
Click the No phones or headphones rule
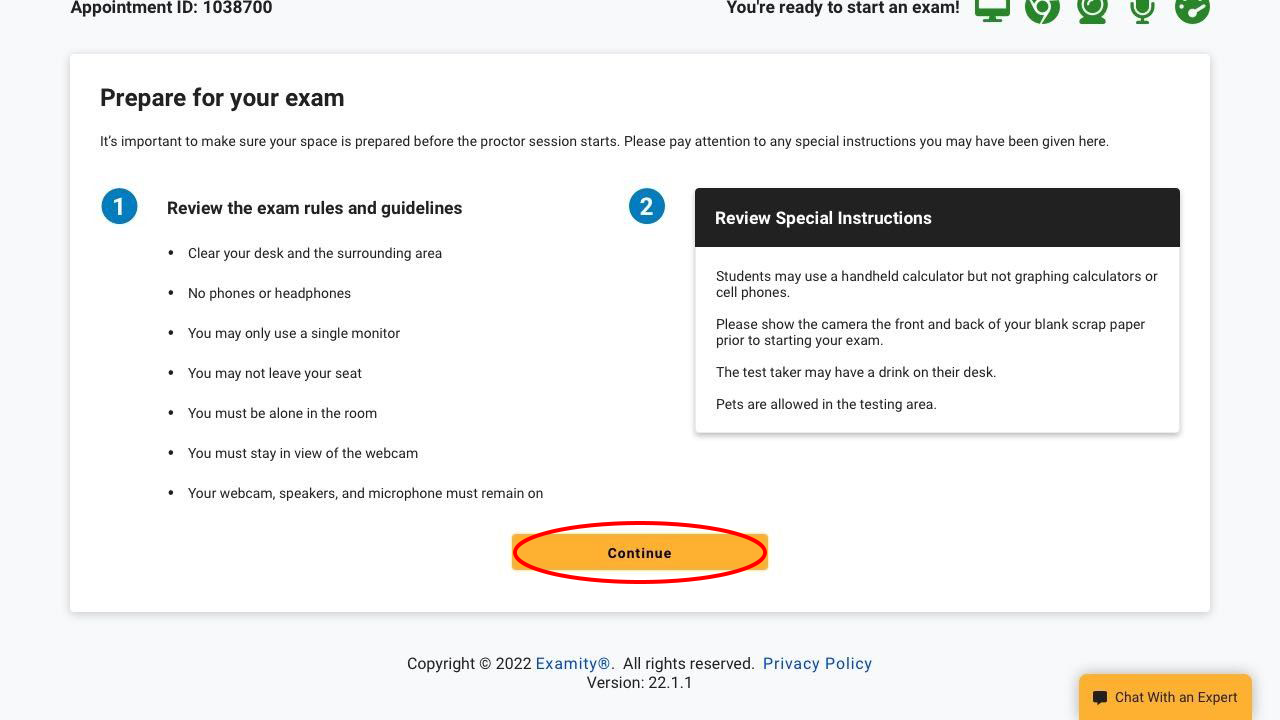pyautogui.click(x=269, y=293)
